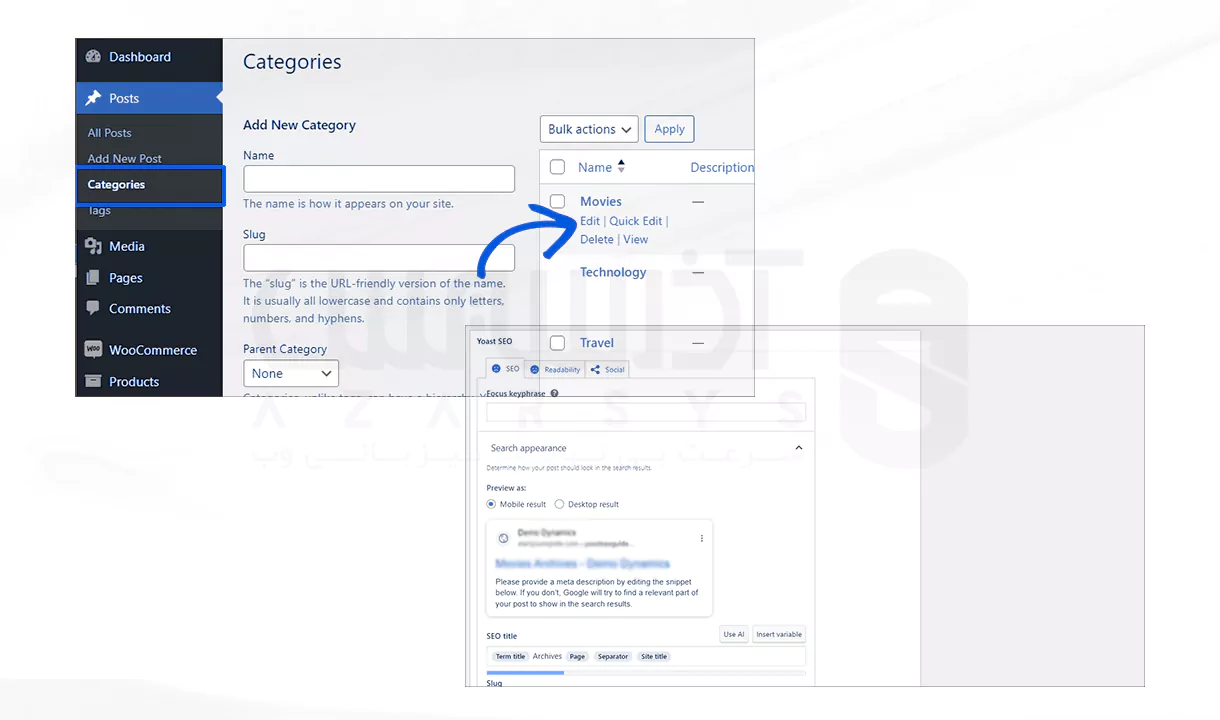
Task: Open the Bulk actions dropdown
Action: click(x=589, y=129)
